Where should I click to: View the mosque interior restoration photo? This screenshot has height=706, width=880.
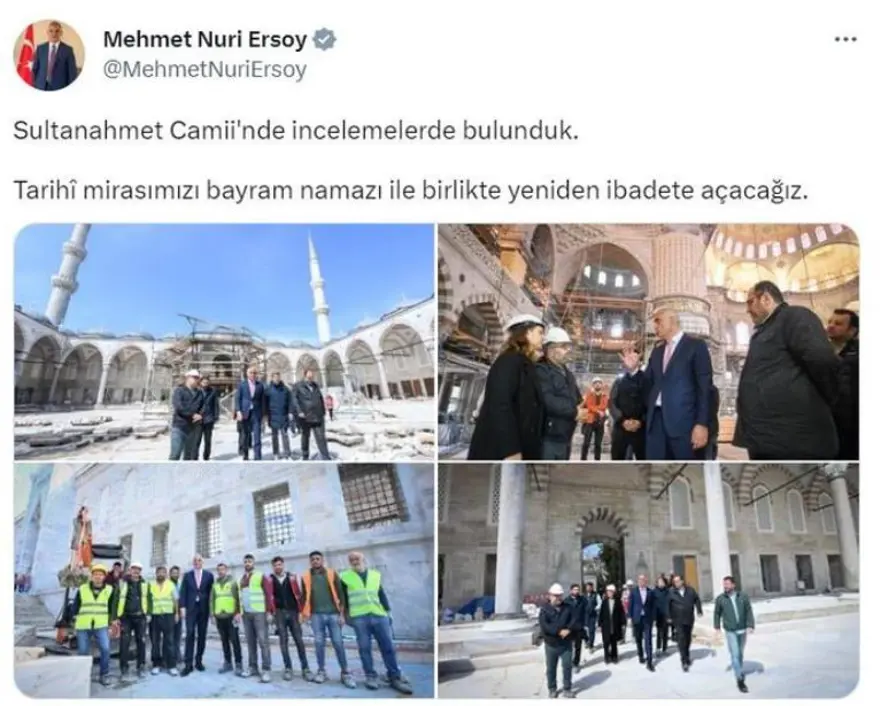click(648, 342)
